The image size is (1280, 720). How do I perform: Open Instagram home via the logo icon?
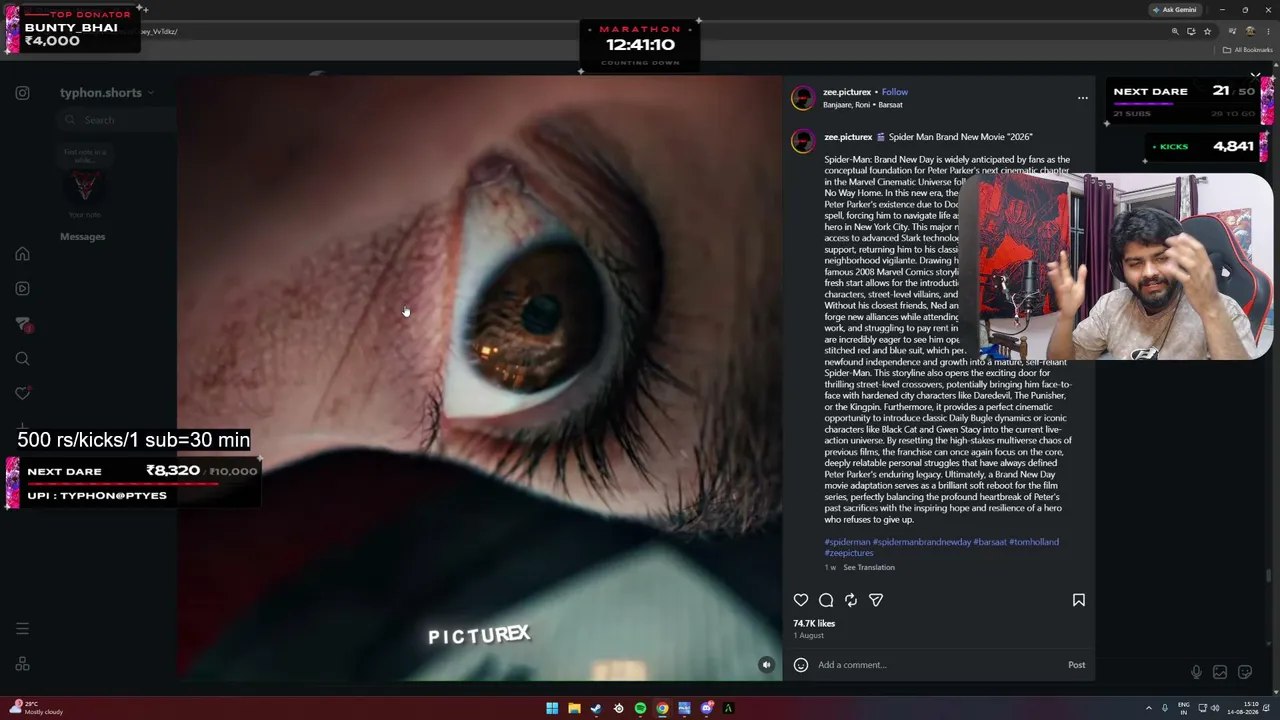(22, 93)
